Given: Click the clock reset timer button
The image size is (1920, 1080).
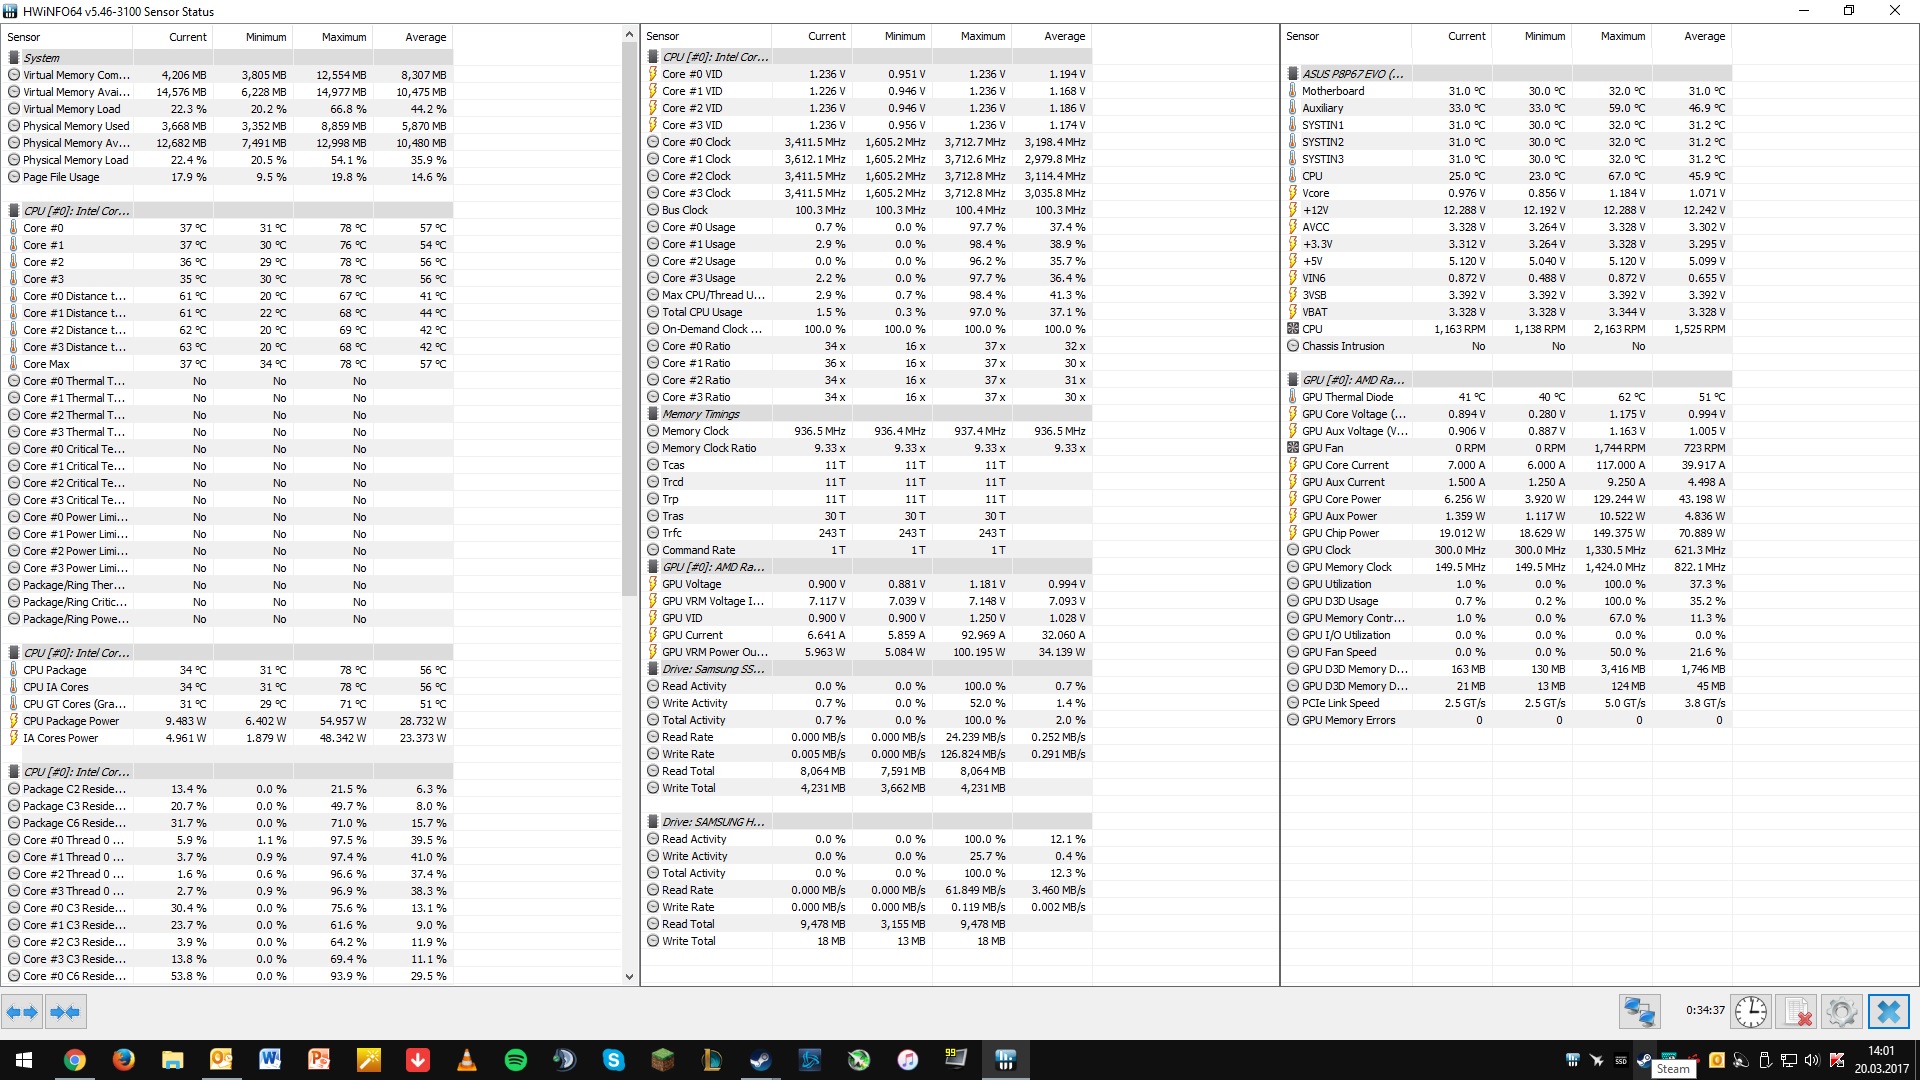Looking at the screenshot, I should tap(1750, 1012).
